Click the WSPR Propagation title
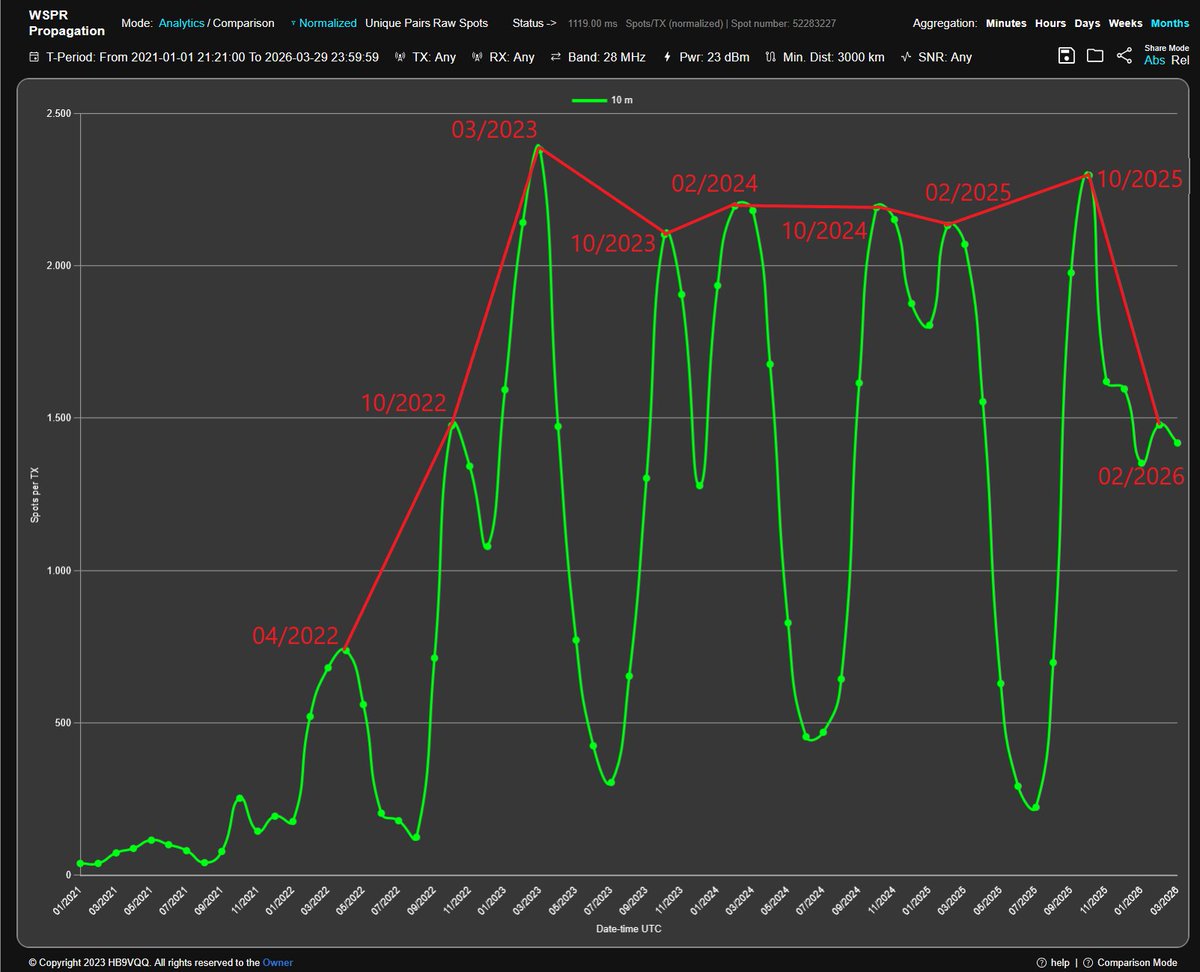 tap(67, 23)
